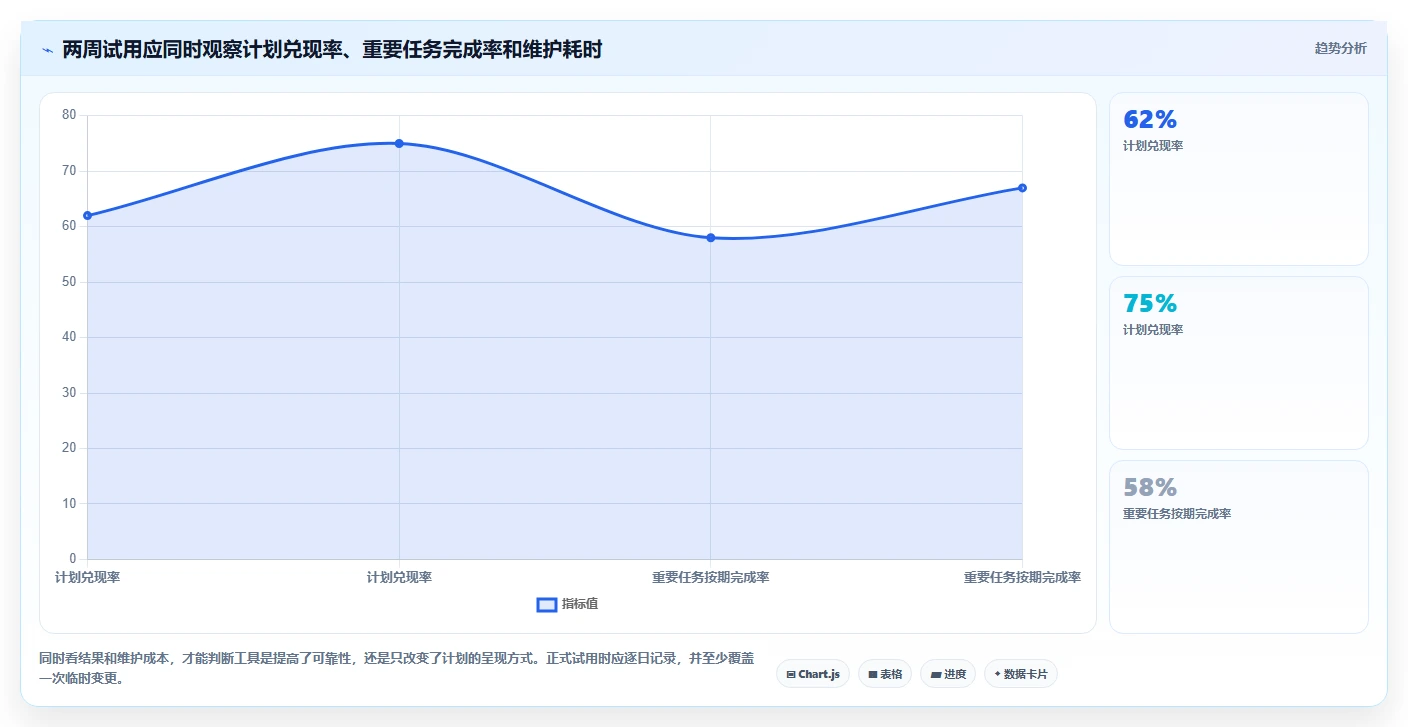Image resolution: width=1408 pixels, height=727 pixels.
Task: Click the y-axis label 60
Action: (69, 226)
